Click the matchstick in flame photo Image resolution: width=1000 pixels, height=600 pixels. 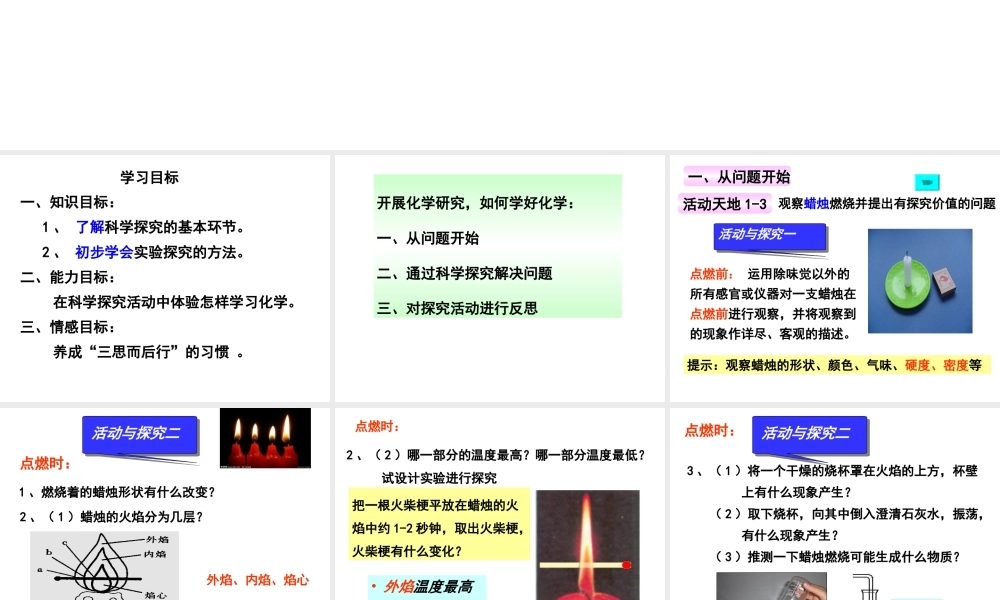click(x=587, y=545)
